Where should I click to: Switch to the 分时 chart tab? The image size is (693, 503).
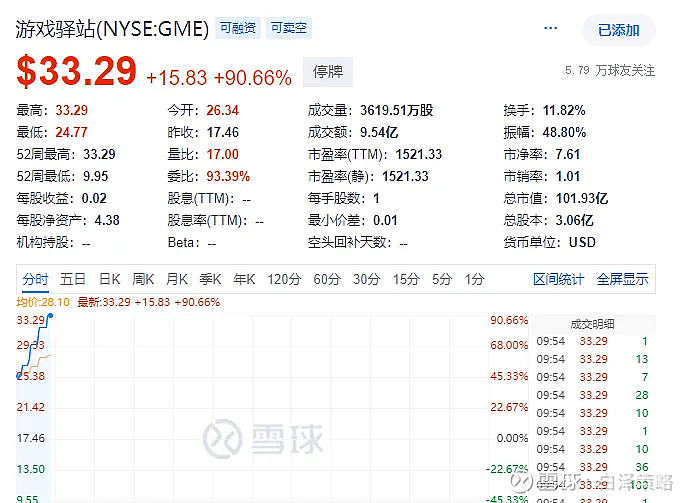(x=35, y=279)
